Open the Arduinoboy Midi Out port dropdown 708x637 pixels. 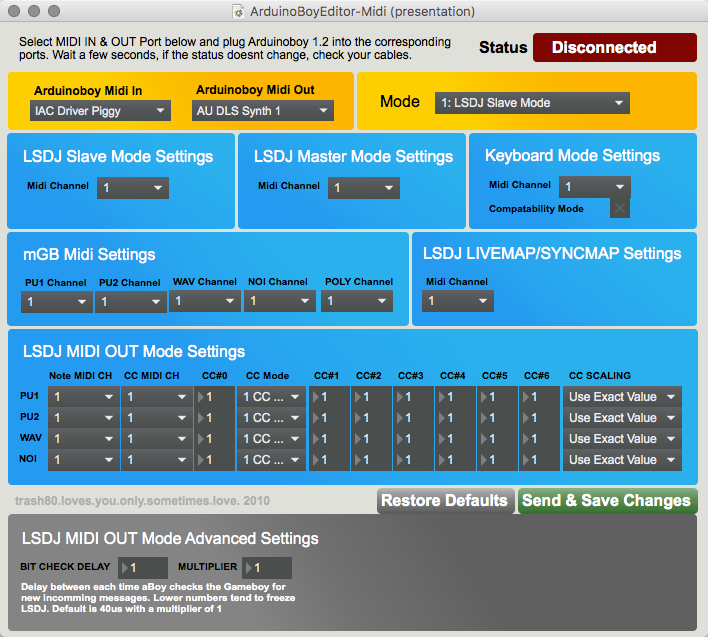pos(262,111)
